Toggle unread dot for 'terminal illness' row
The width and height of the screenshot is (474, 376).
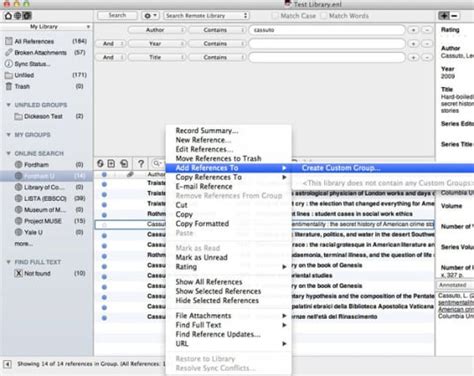(x=104, y=256)
